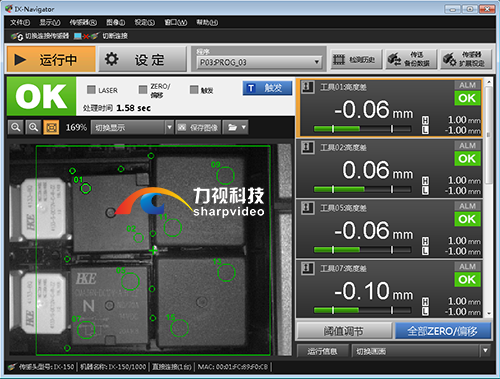Click the 工具02 ALM indicator
The width and height of the screenshot is (500, 379).
(x=467, y=145)
